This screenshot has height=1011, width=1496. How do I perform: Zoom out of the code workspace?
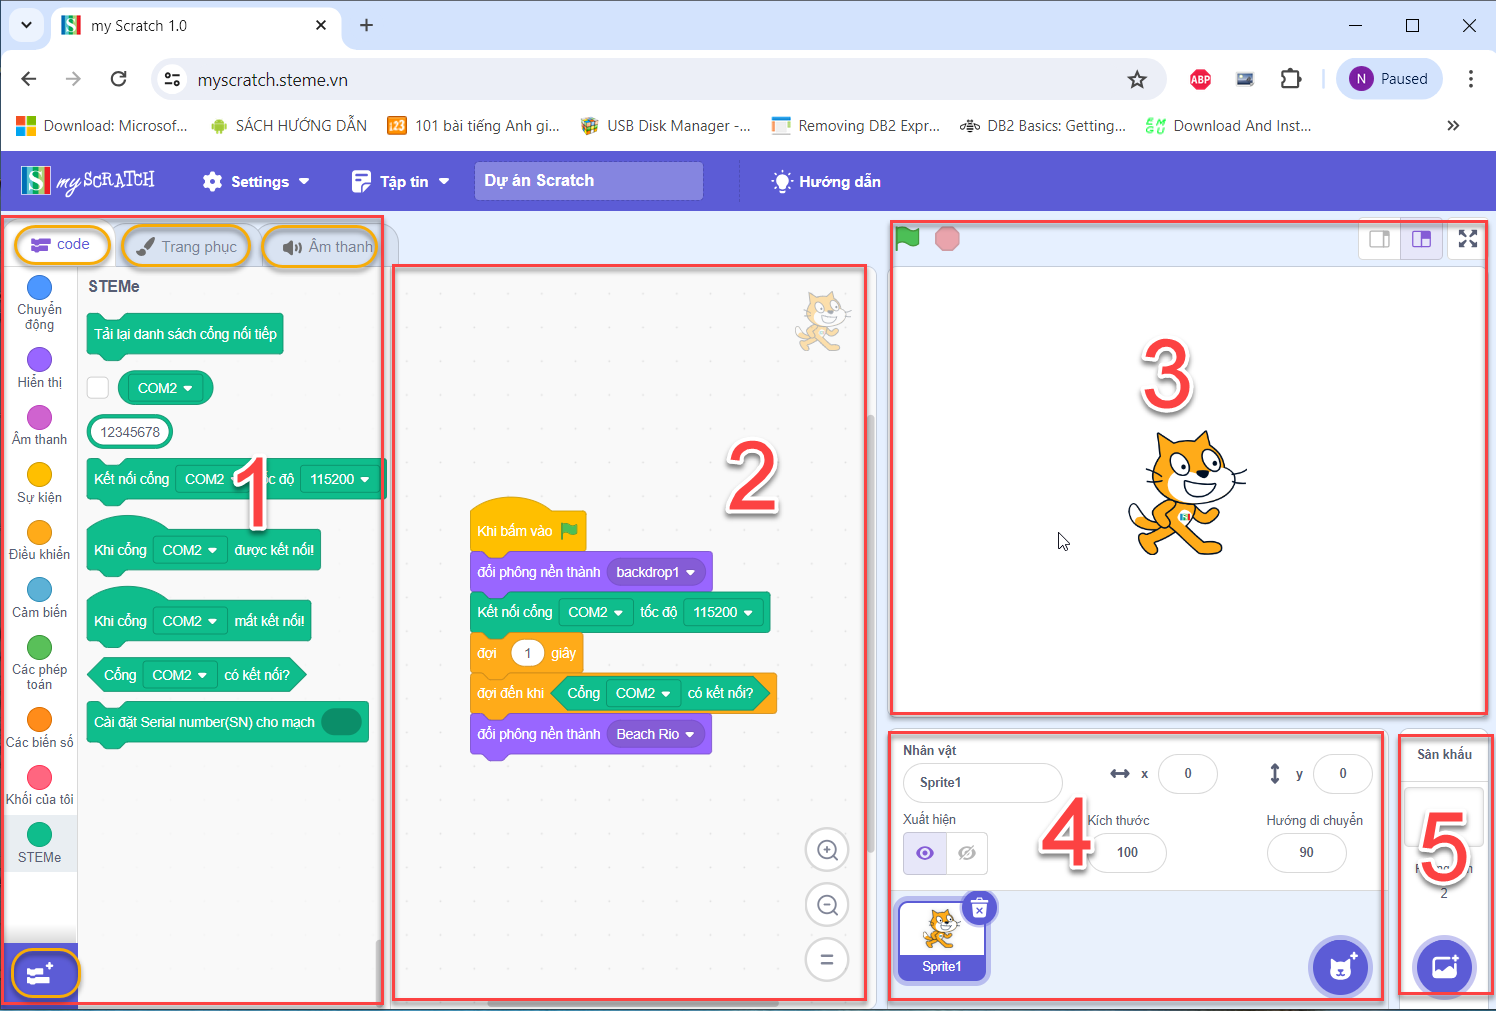[827, 905]
